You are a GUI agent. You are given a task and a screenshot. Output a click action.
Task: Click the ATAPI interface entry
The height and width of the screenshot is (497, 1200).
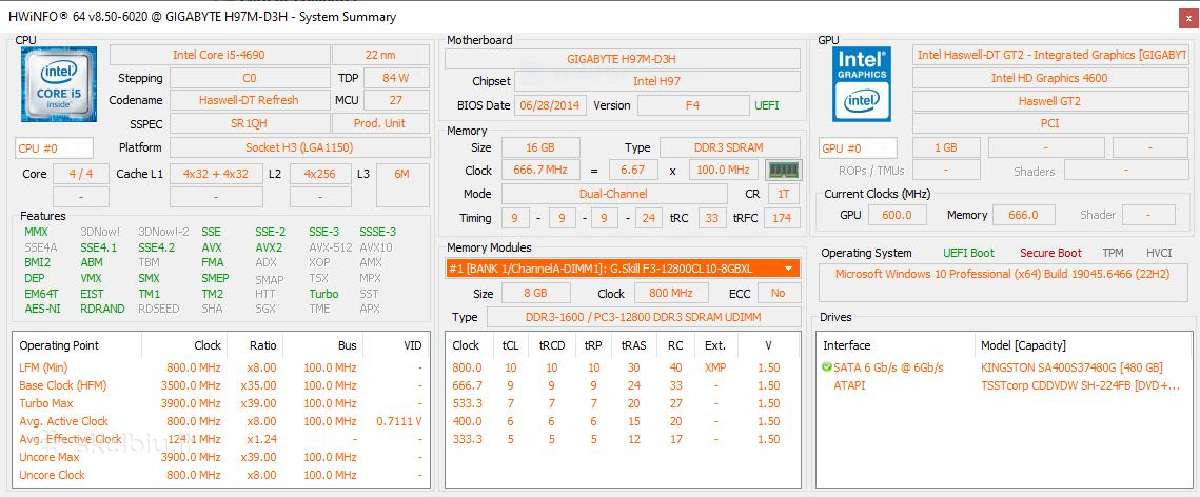pyautogui.click(x=851, y=386)
